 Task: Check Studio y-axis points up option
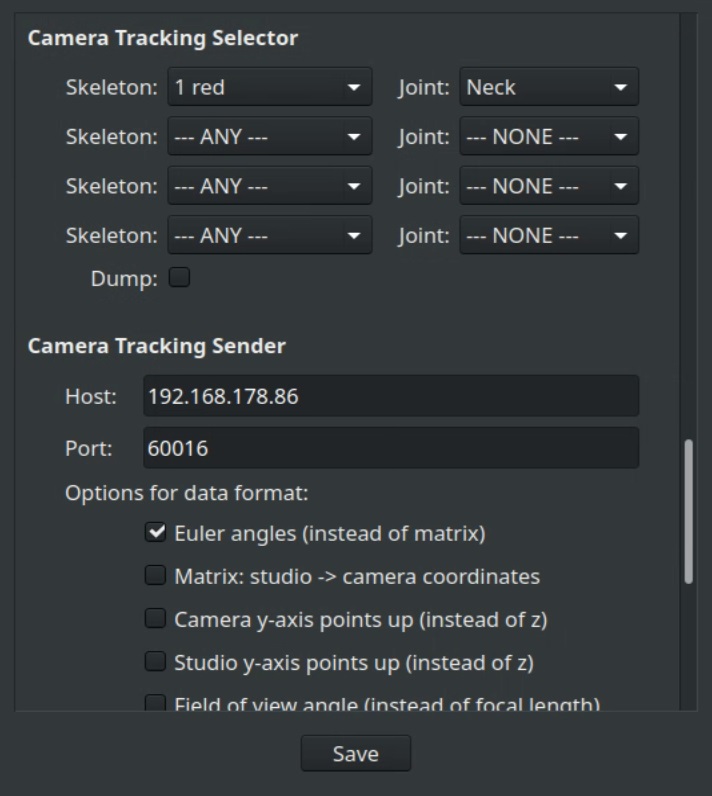click(156, 662)
